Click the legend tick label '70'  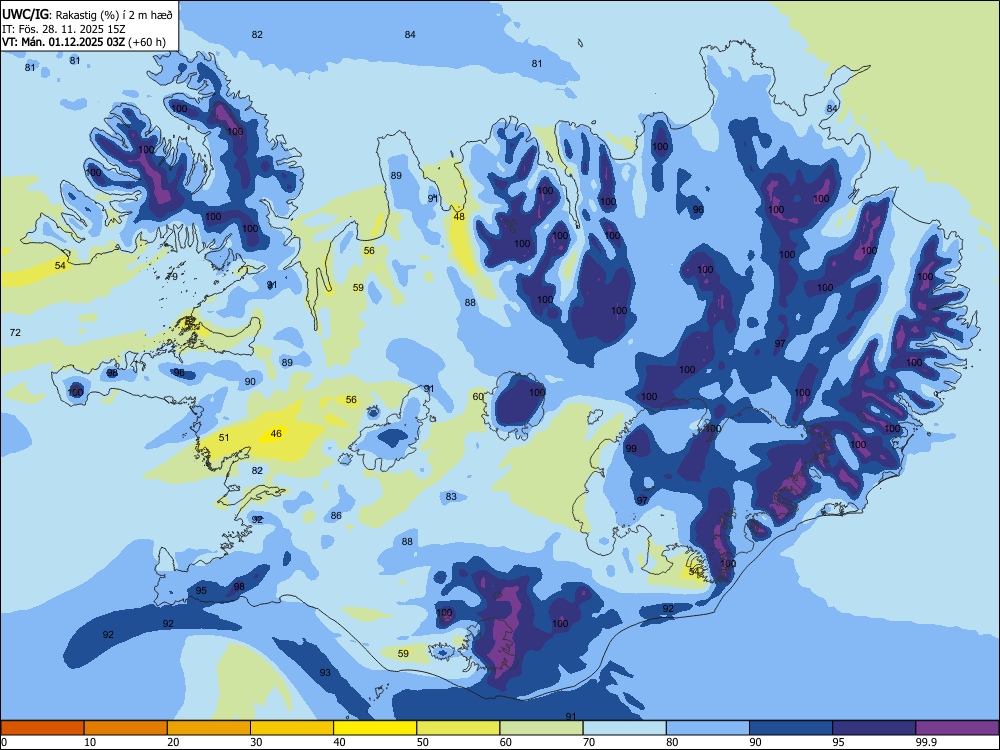(589, 742)
